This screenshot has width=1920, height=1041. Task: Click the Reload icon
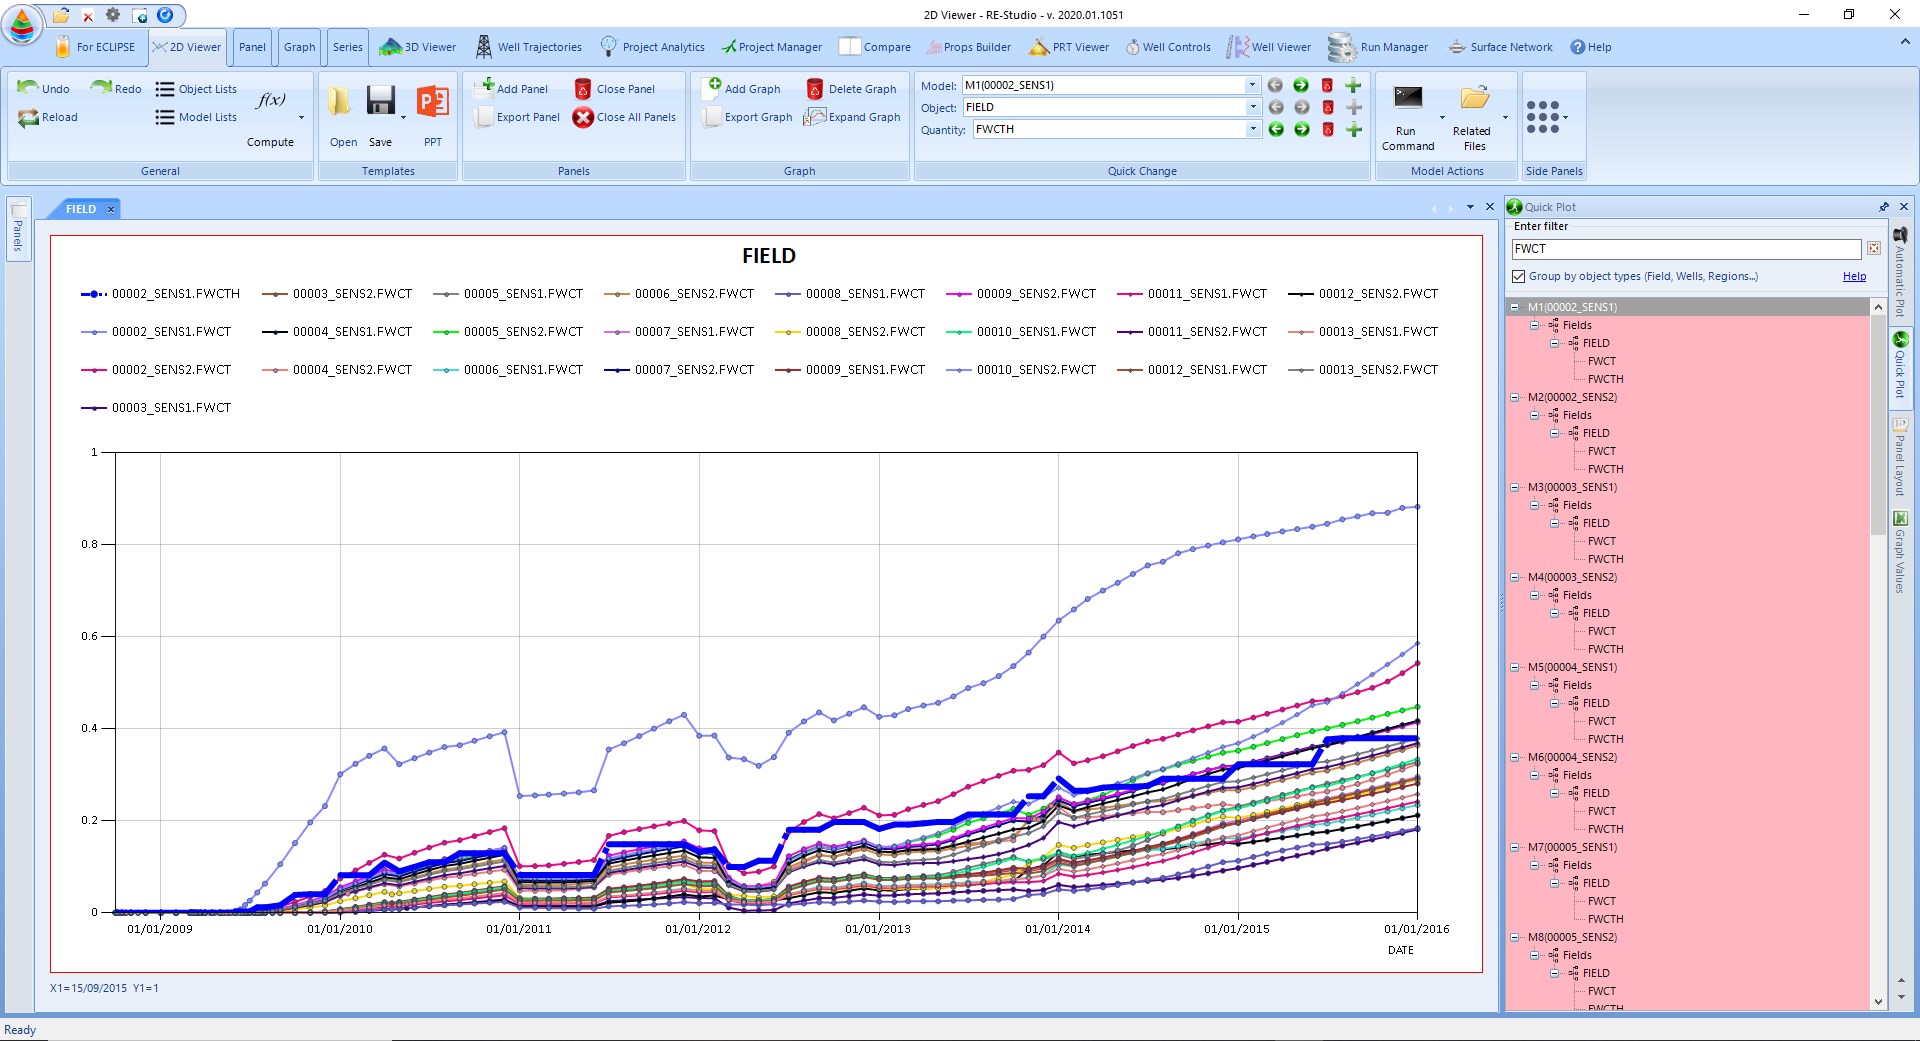(28, 118)
